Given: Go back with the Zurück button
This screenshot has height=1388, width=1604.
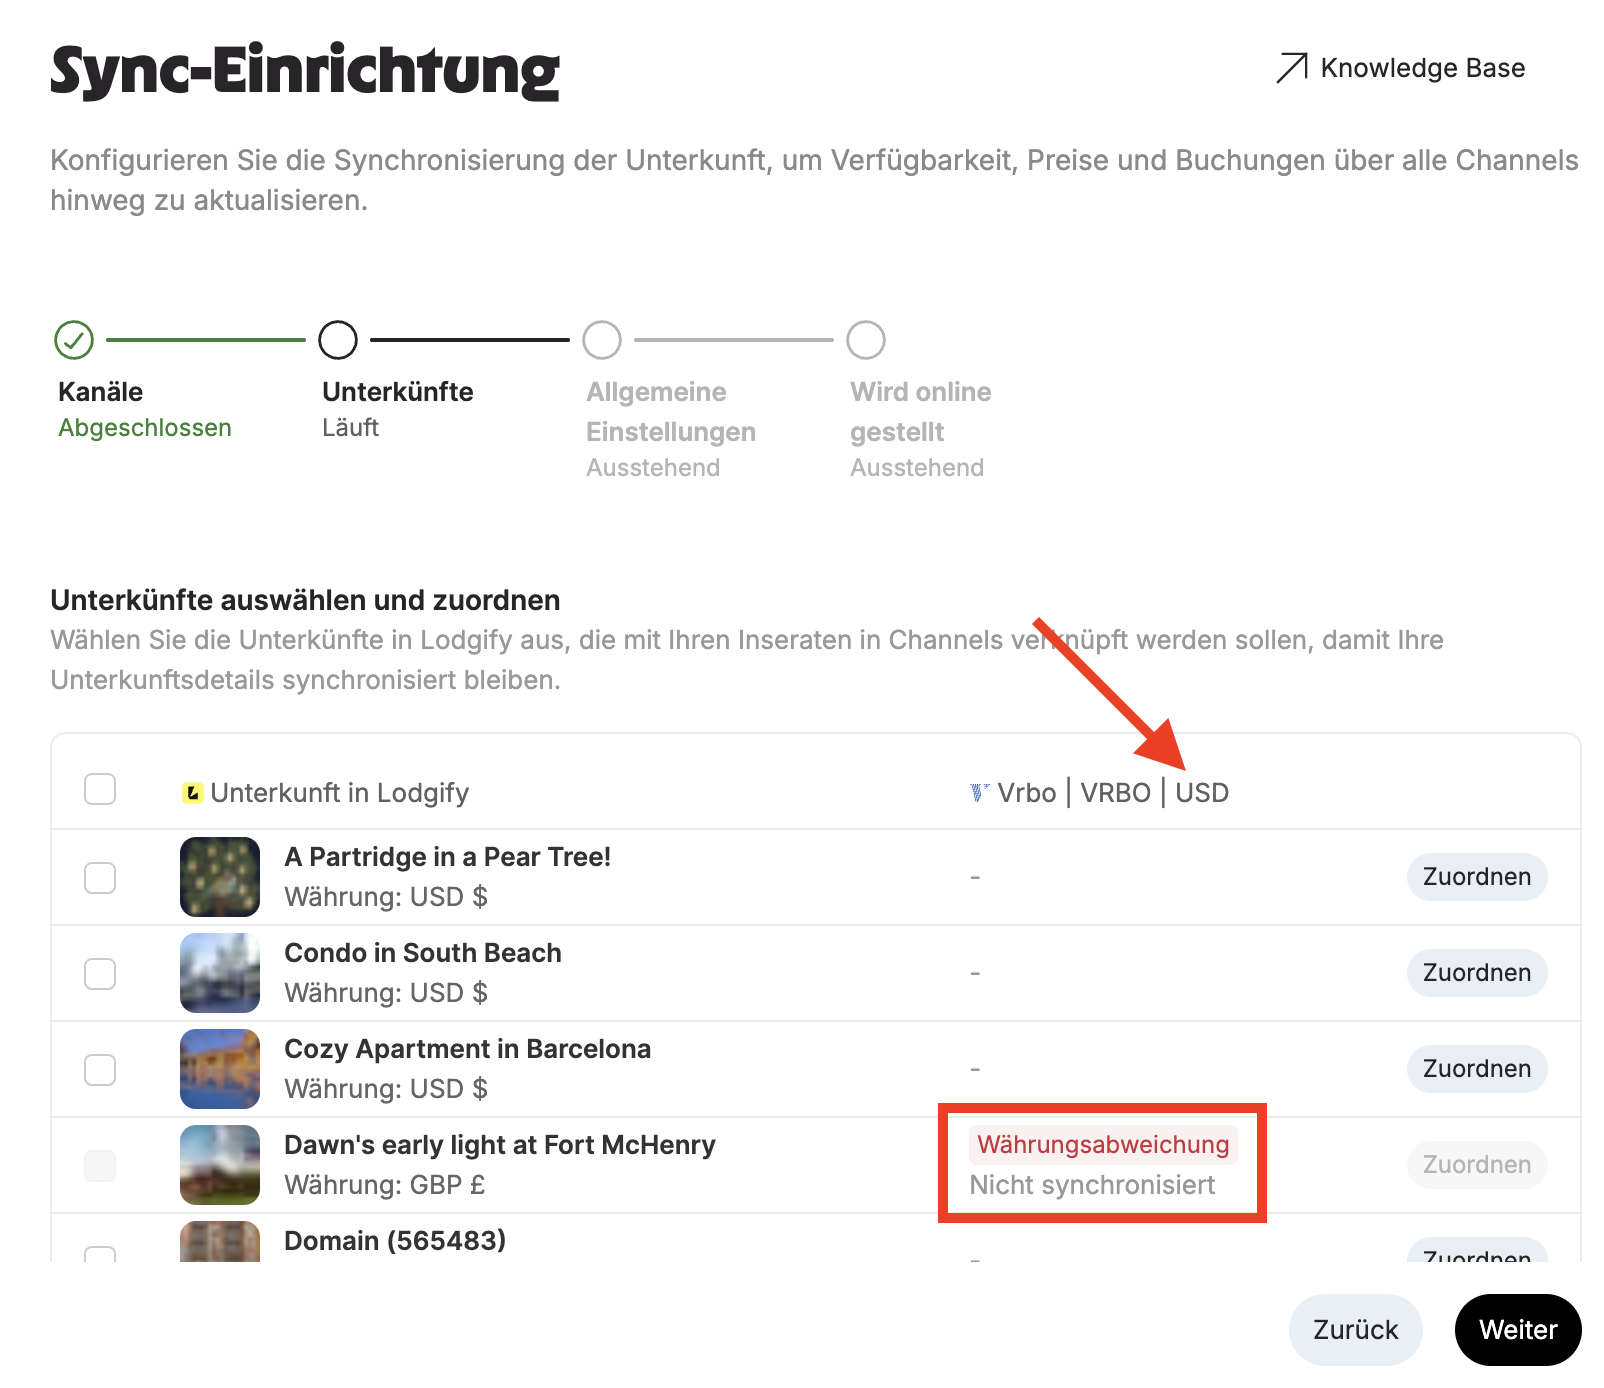Looking at the screenshot, I should (1356, 1330).
